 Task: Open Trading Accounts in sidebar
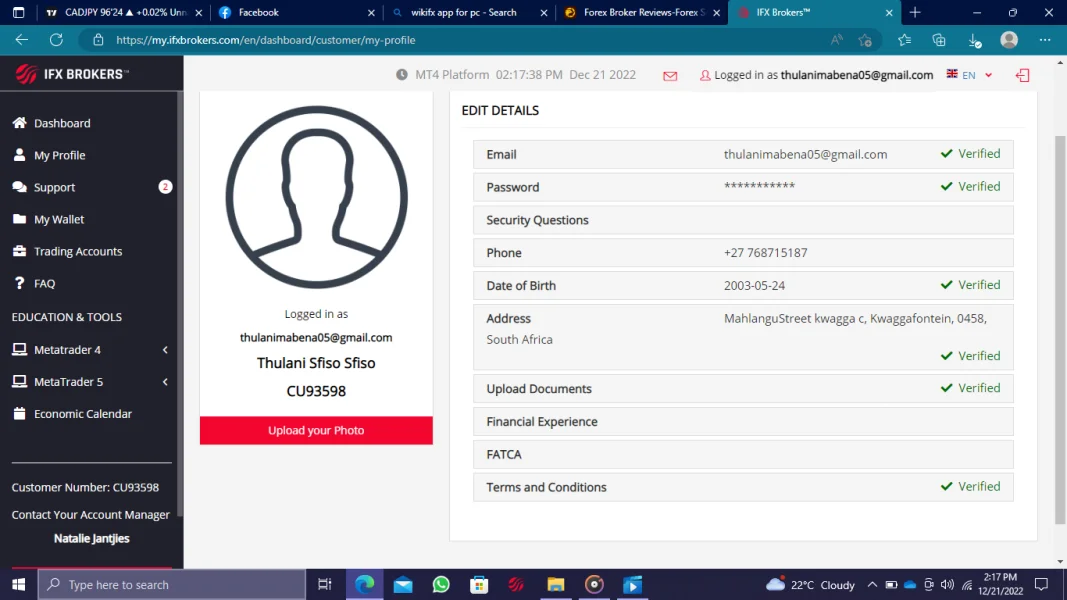(x=78, y=251)
